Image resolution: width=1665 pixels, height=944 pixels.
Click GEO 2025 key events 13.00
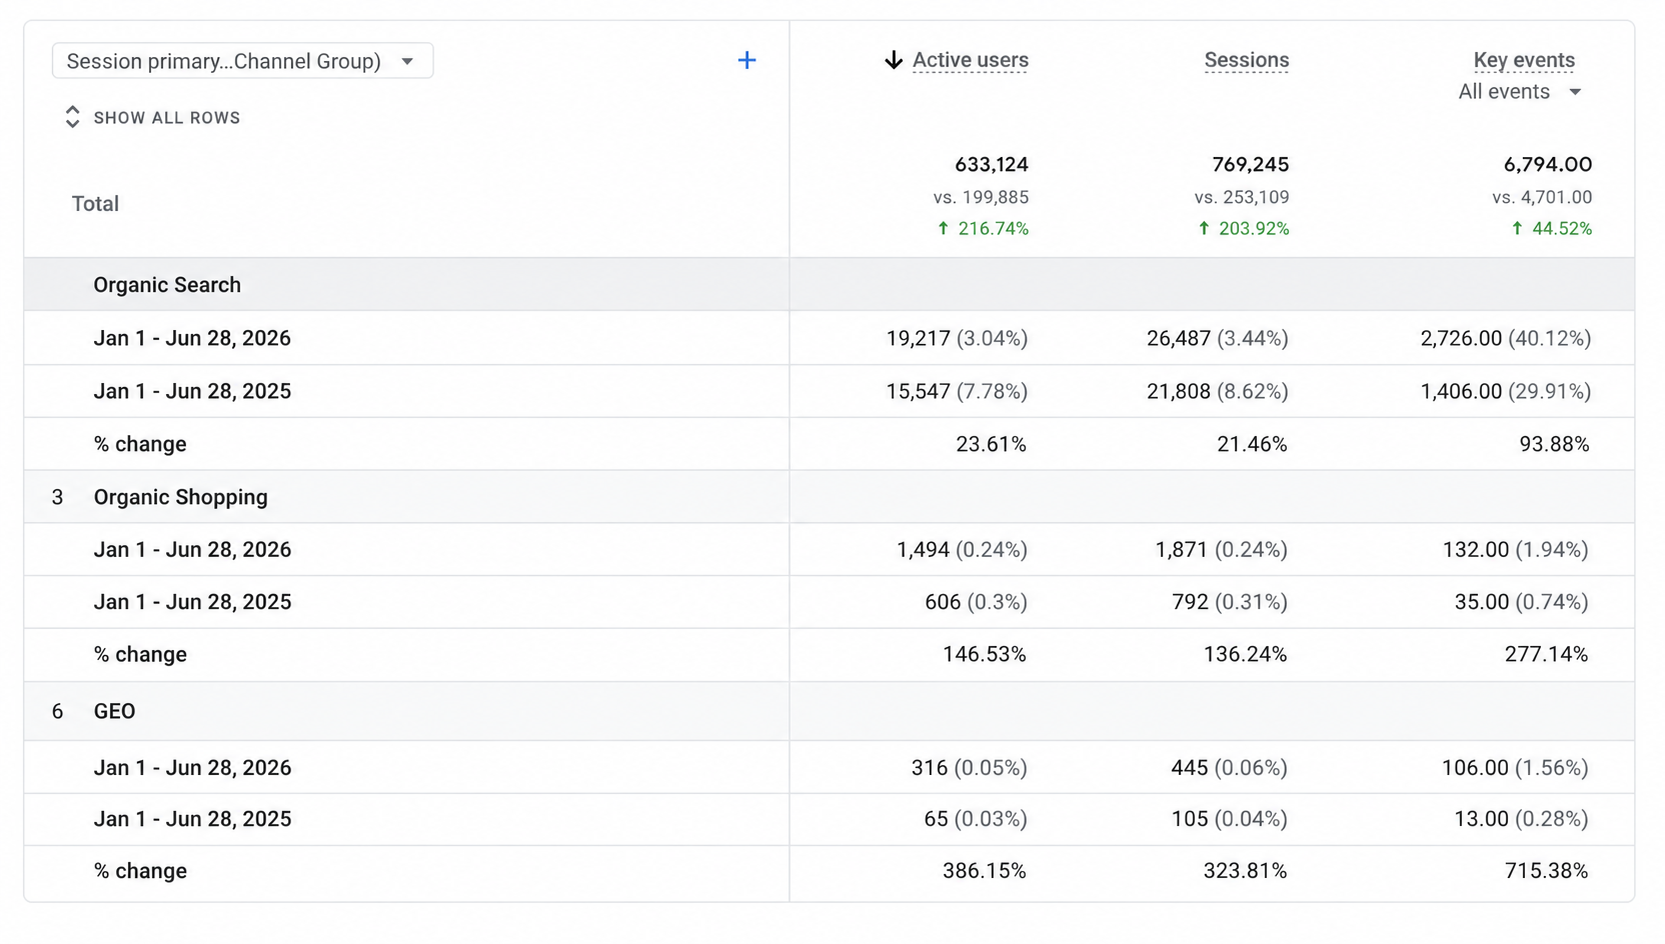pyautogui.click(x=1481, y=819)
